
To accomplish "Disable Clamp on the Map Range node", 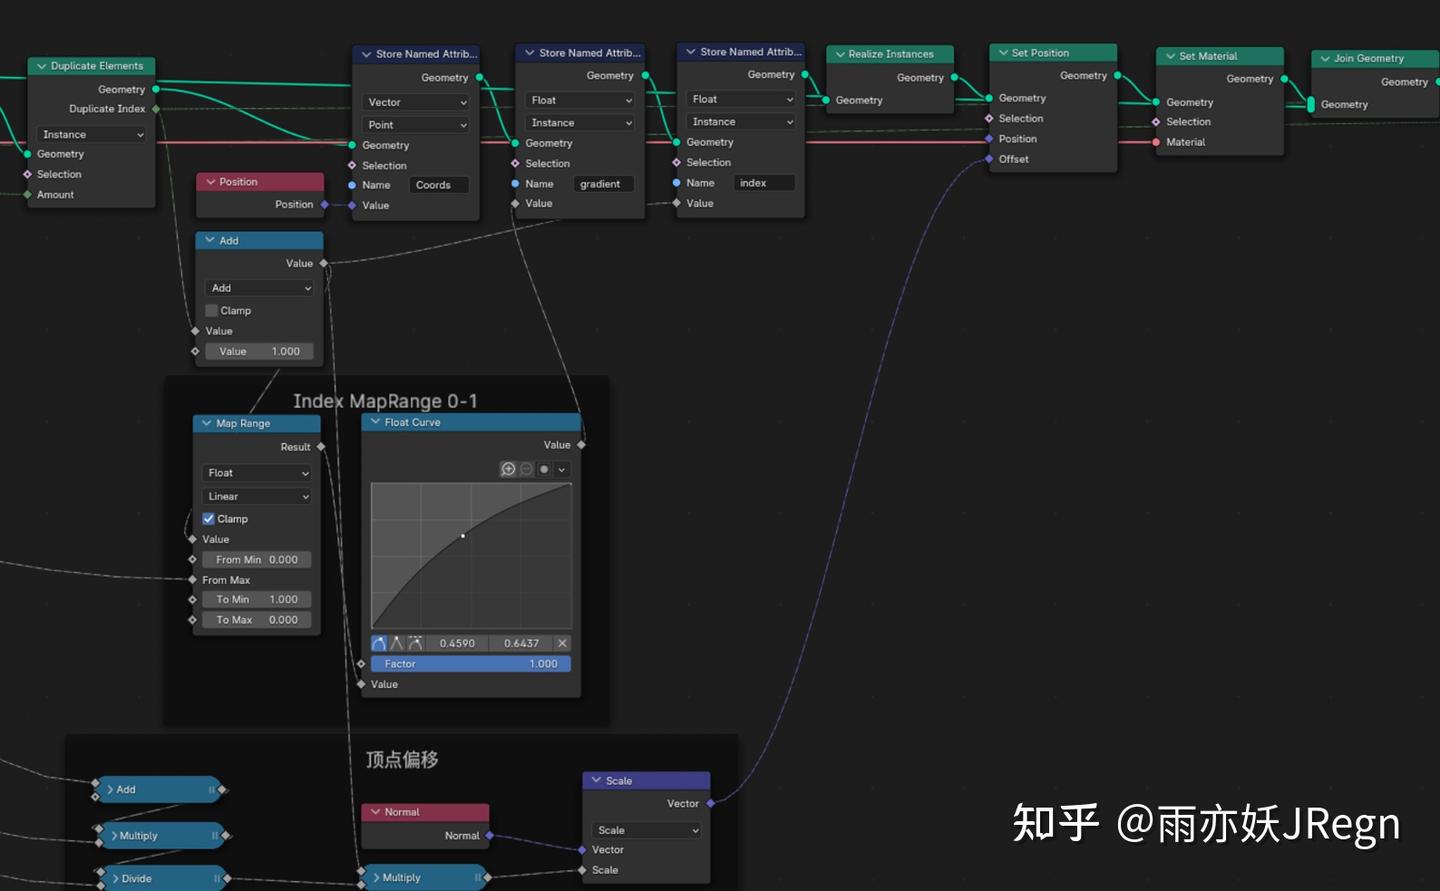I will pos(209,518).
